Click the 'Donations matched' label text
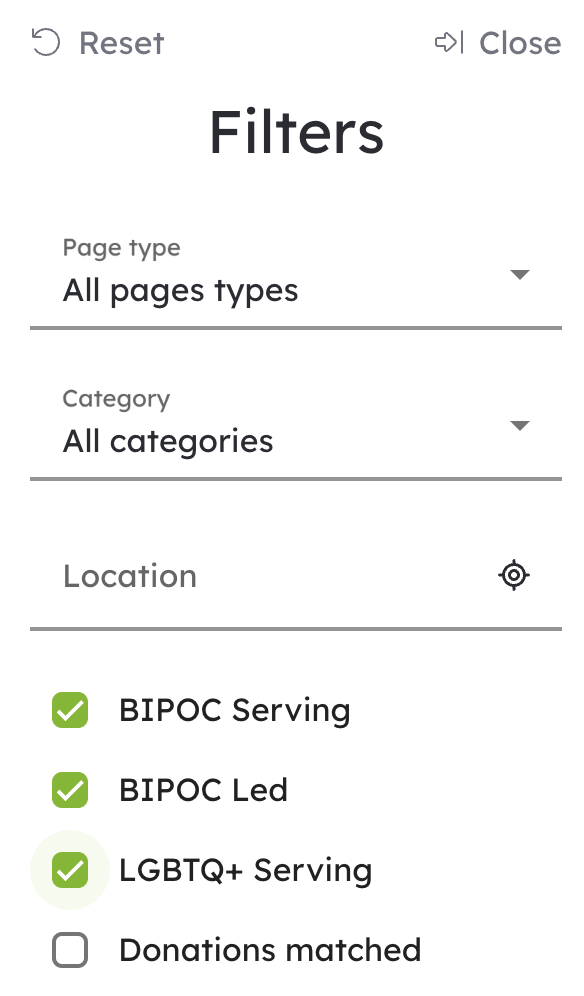The image size is (584, 996). point(270,950)
